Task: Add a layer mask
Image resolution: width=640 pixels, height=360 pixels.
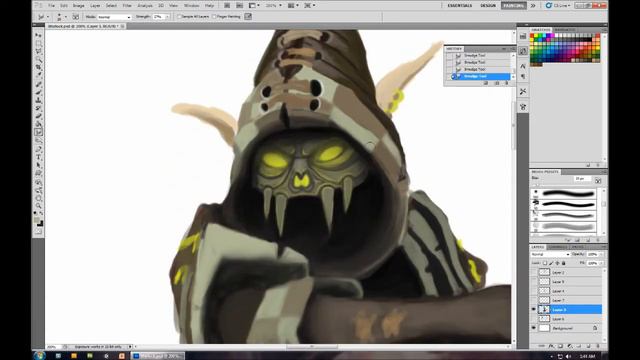Action: [x=560, y=346]
